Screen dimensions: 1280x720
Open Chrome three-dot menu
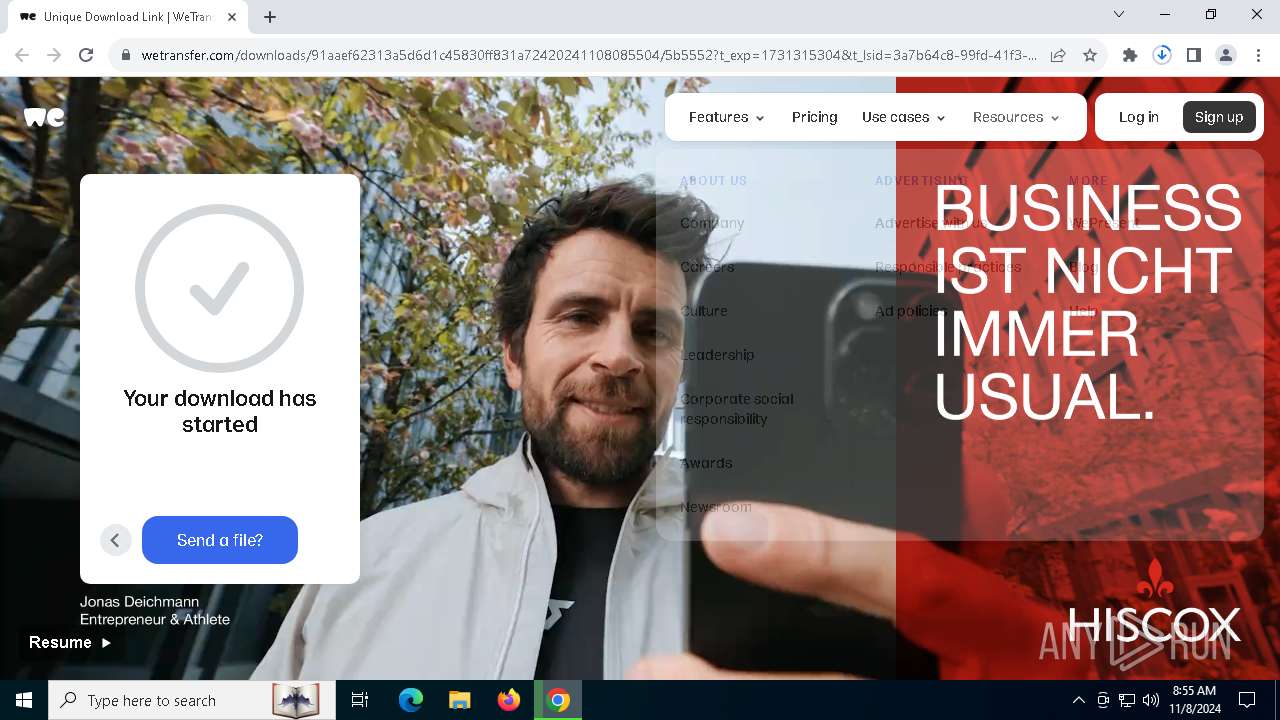tap(1259, 56)
